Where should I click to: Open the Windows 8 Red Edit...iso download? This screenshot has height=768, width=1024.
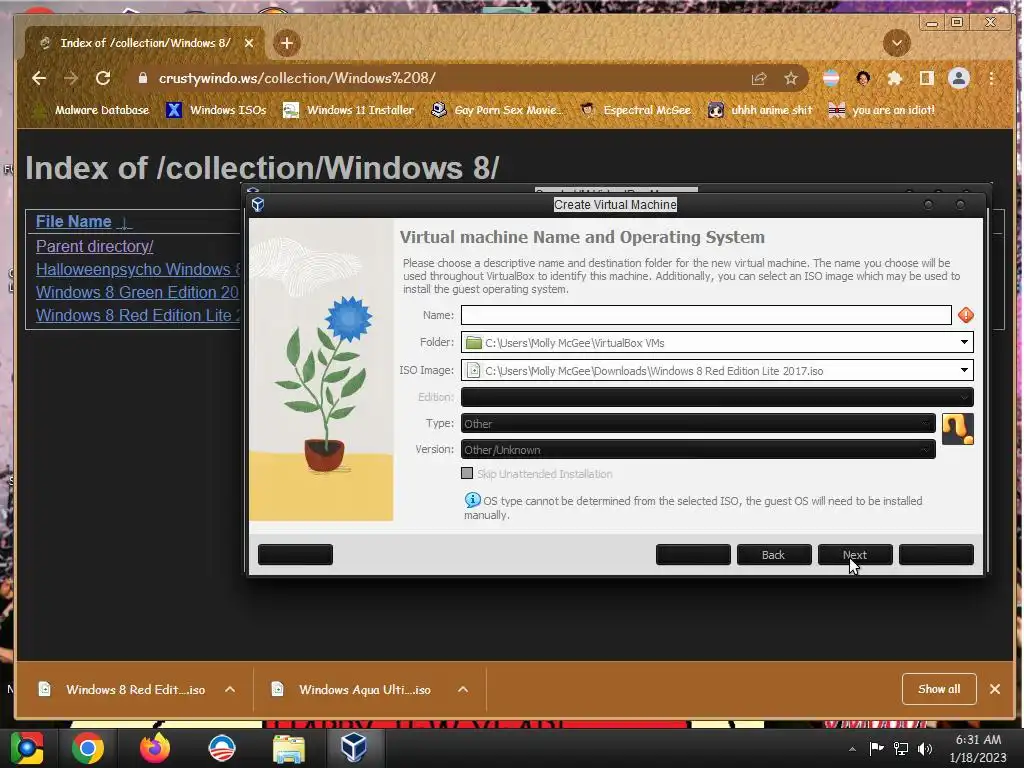[x=123, y=690]
